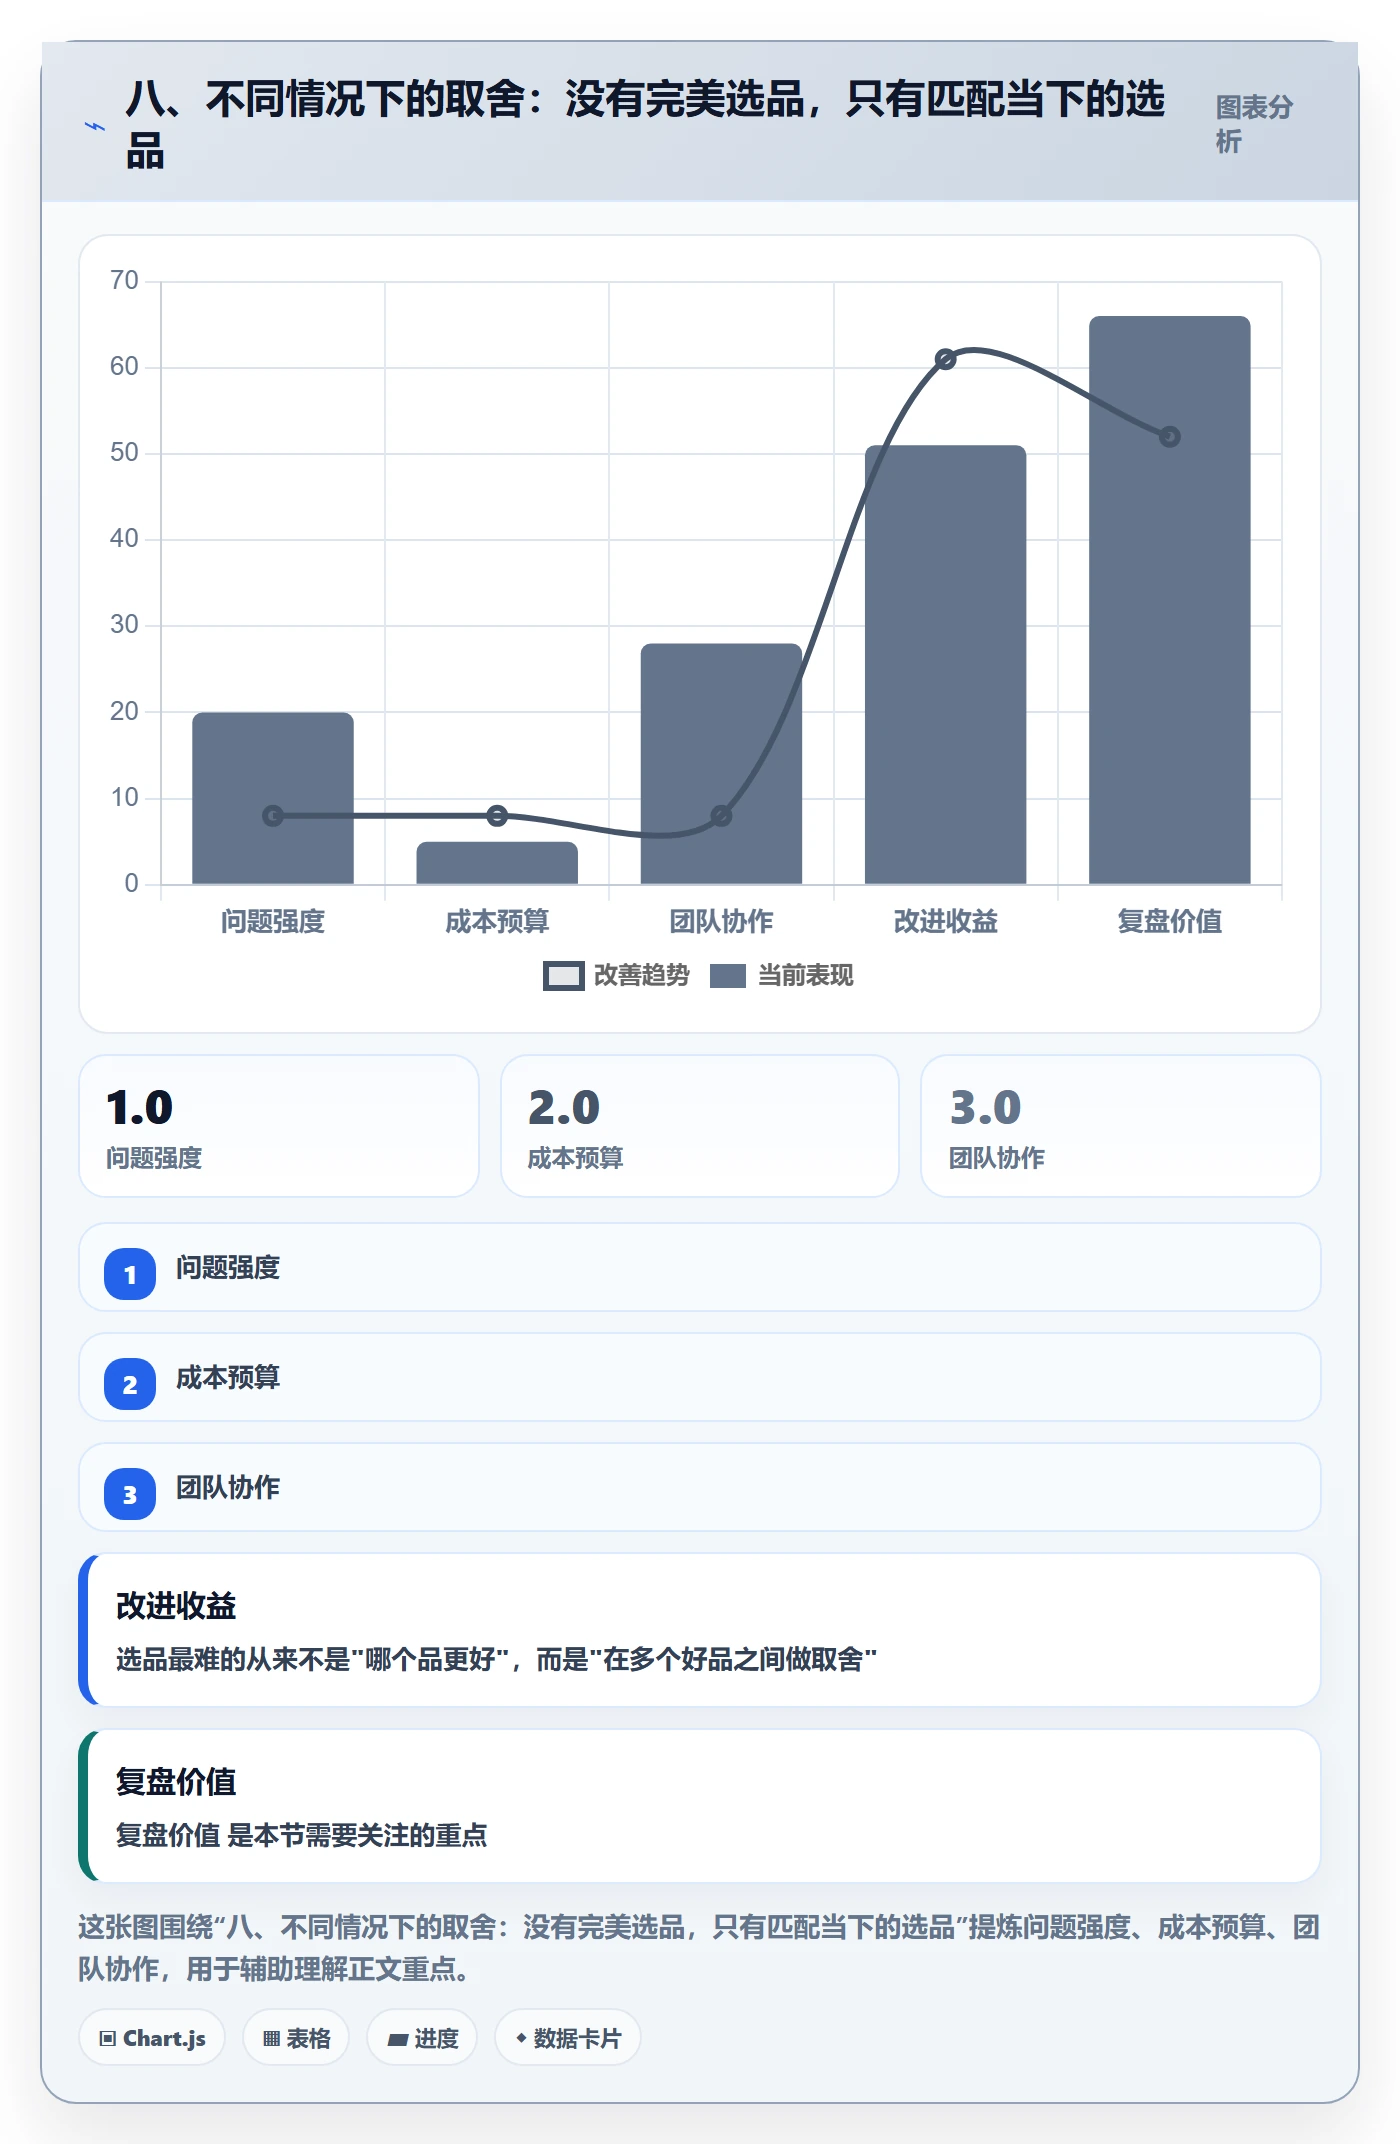Click the 成本预算 bar in the chart
Screen dimensions: 1400x2144
click(497, 863)
